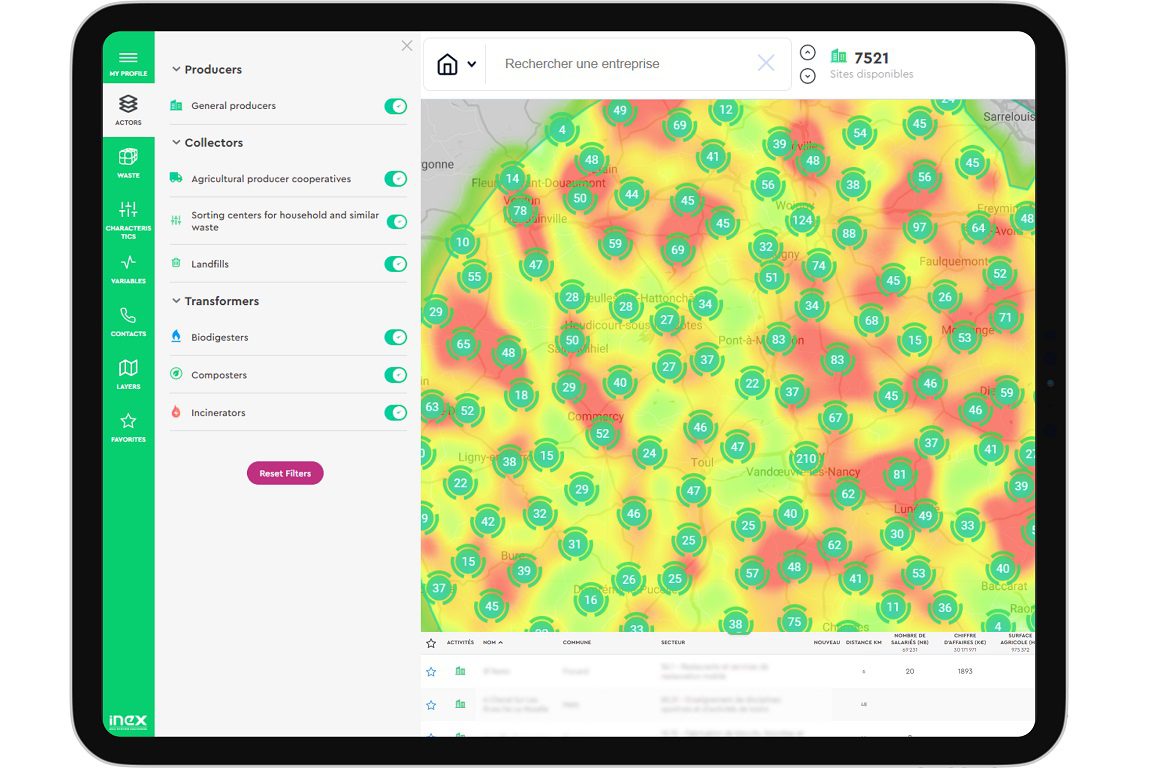This screenshot has width=1174, height=768.
Task: Disable the Incinerators toggle
Action: [x=397, y=411]
